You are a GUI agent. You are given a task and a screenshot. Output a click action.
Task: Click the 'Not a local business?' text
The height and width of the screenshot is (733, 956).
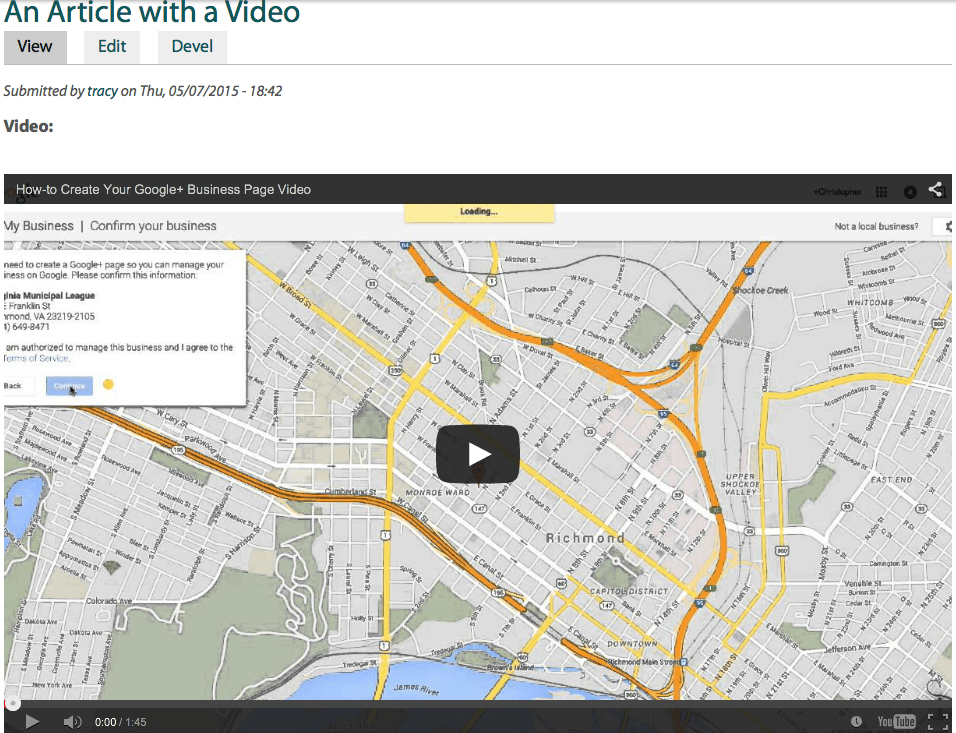click(876, 226)
